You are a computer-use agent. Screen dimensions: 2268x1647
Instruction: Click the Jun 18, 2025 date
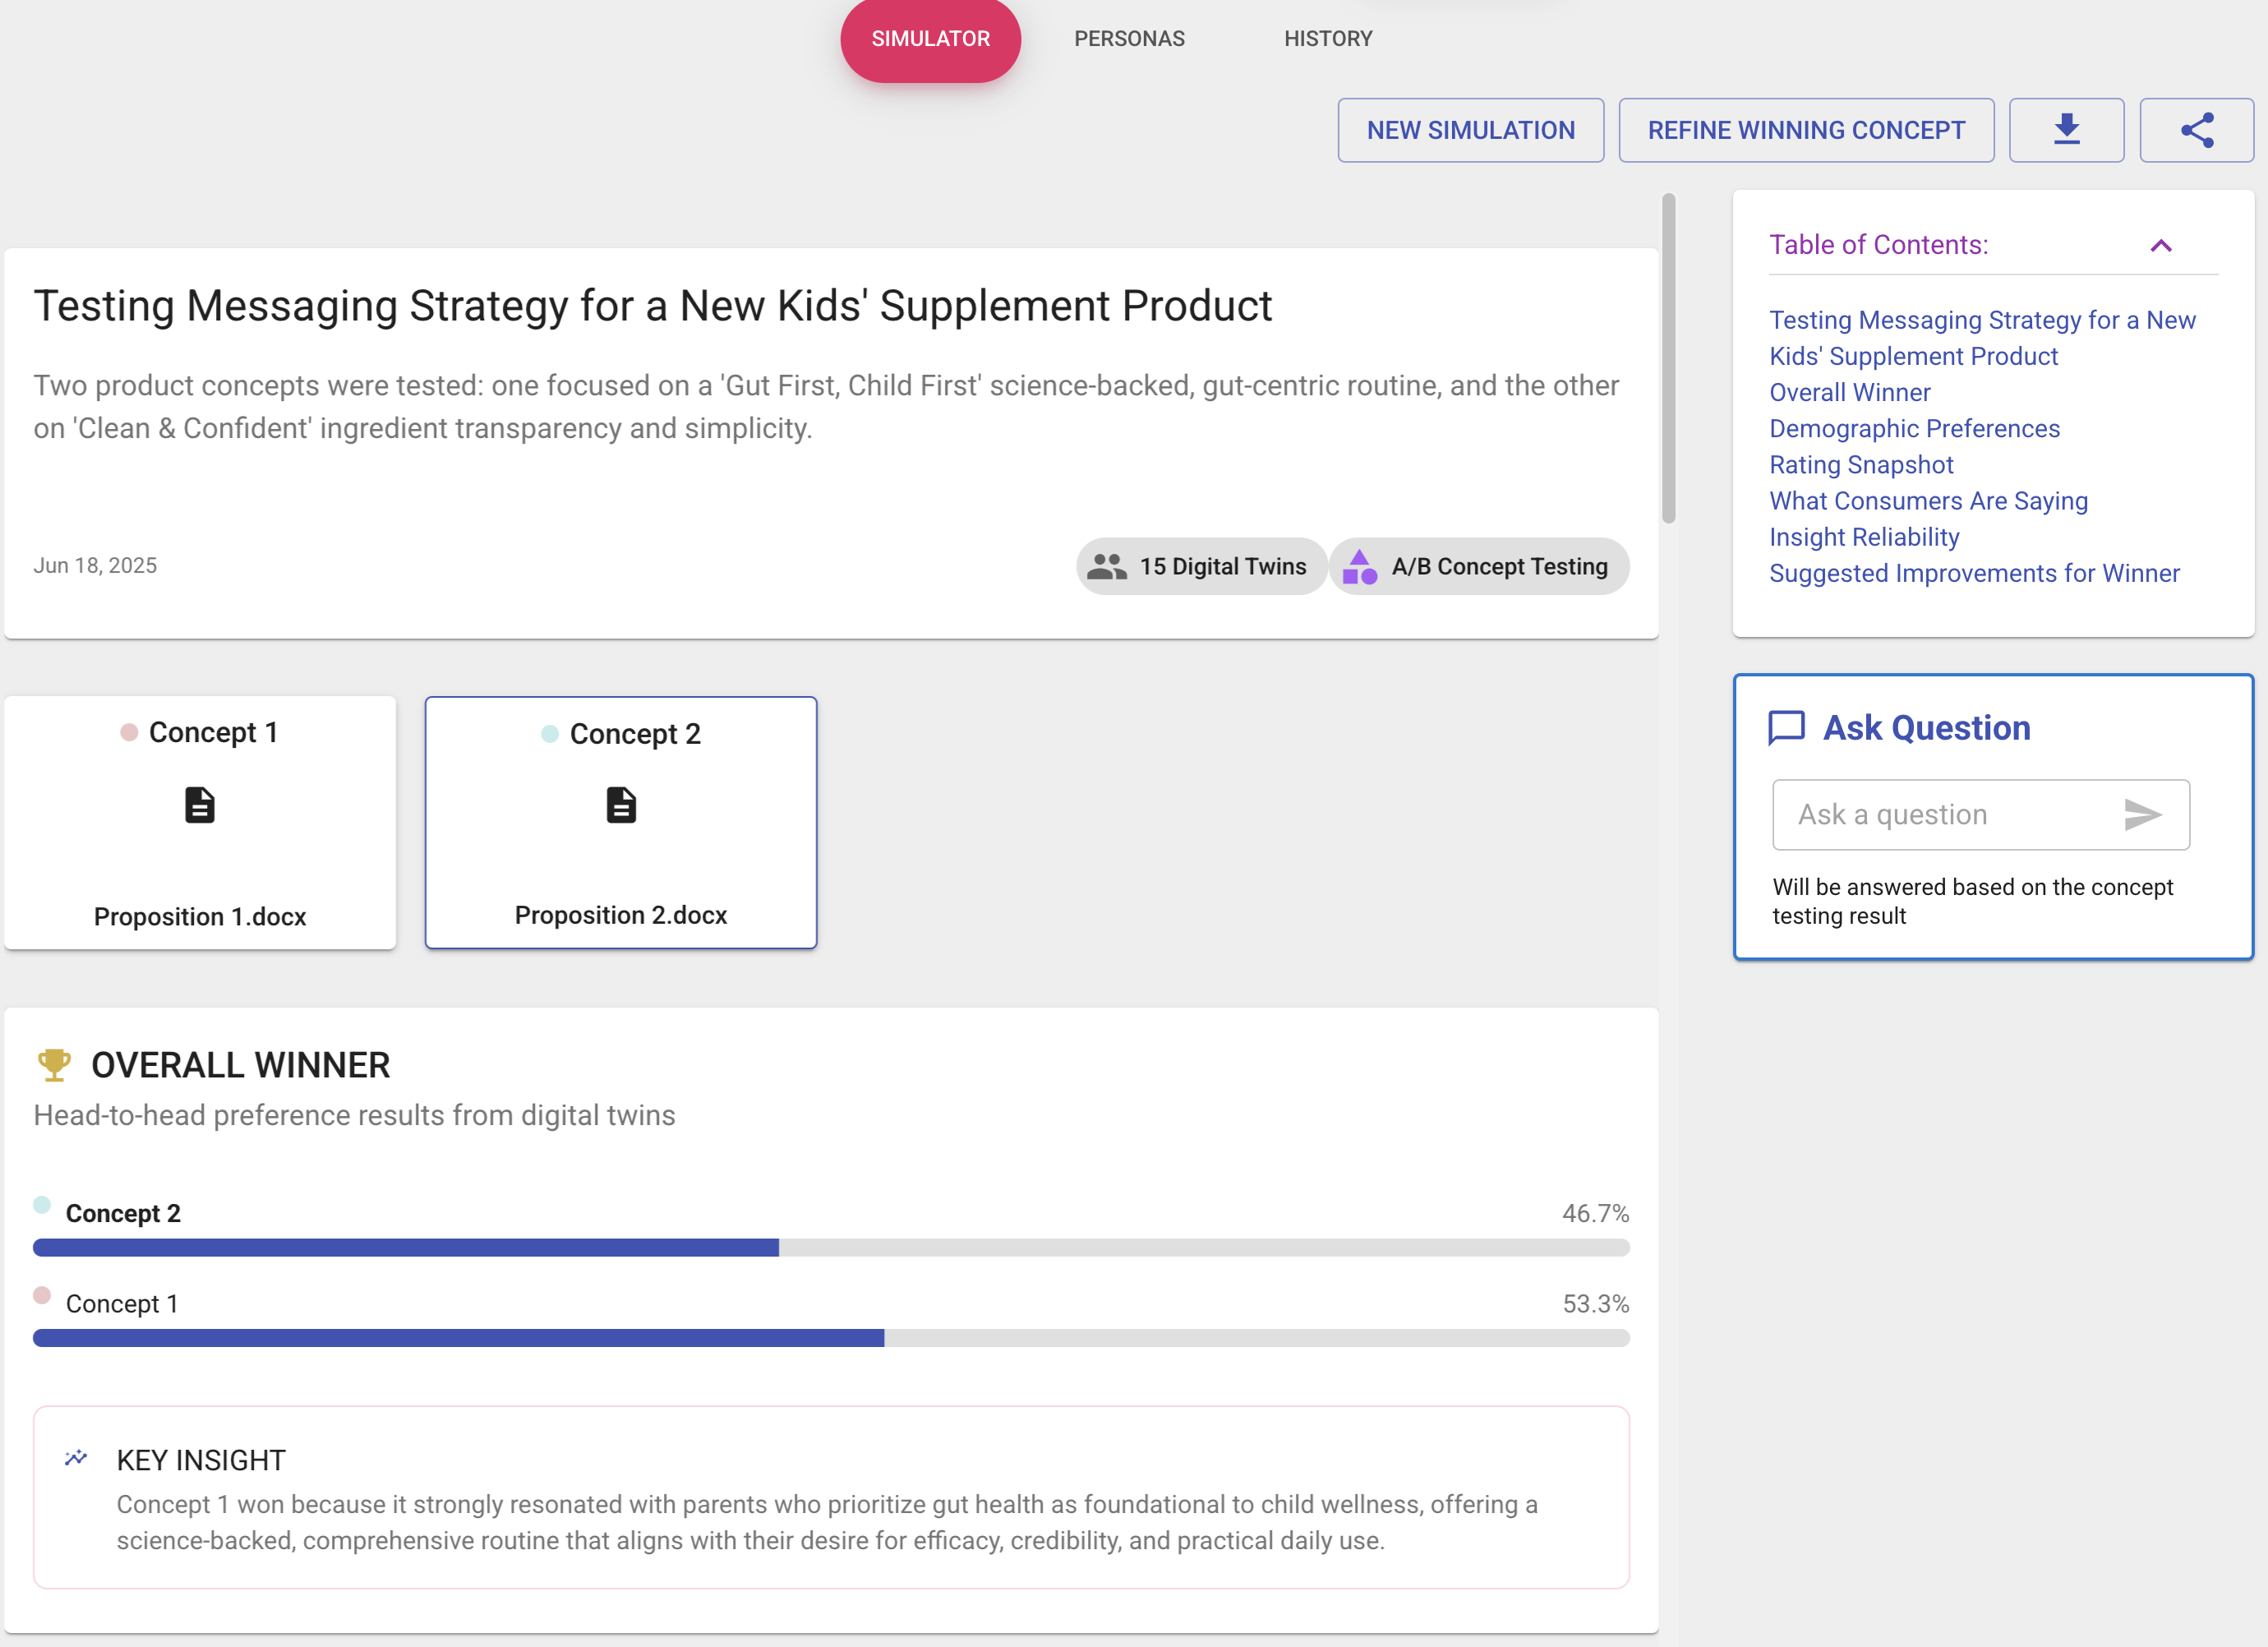click(x=95, y=565)
